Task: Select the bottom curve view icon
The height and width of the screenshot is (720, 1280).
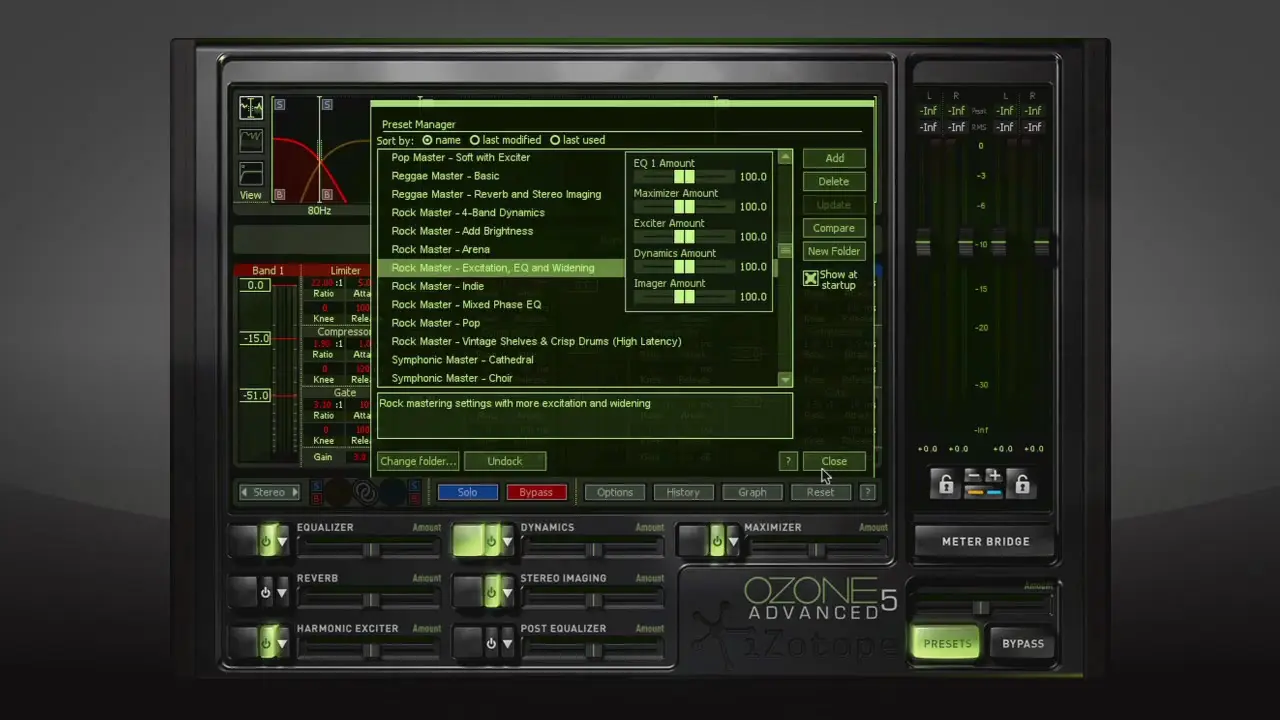Action: coord(251,173)
